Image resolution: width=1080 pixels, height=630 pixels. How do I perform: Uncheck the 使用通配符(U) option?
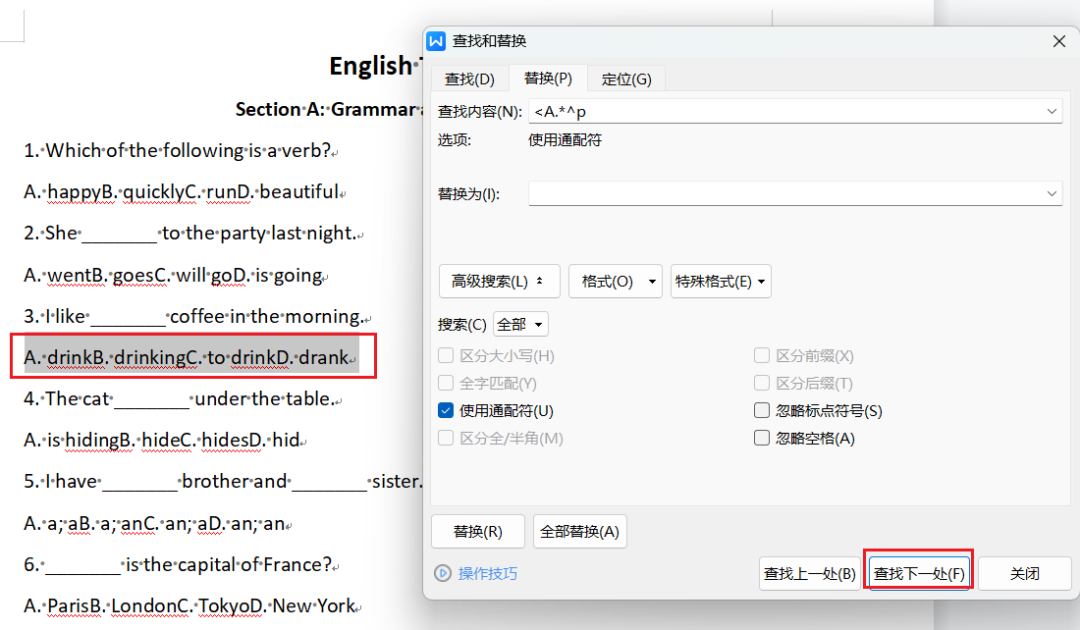pos(446,410)
